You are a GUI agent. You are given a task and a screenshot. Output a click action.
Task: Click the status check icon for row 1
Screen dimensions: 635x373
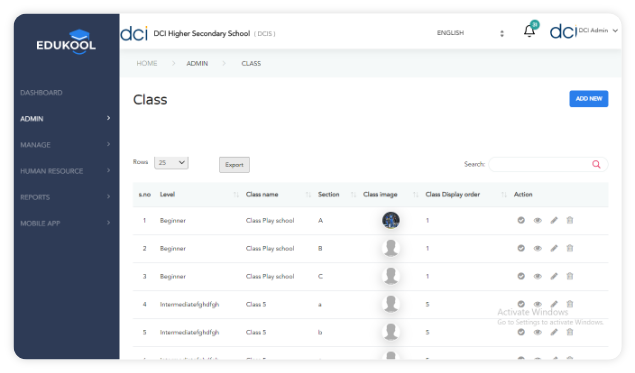[521, 220]
